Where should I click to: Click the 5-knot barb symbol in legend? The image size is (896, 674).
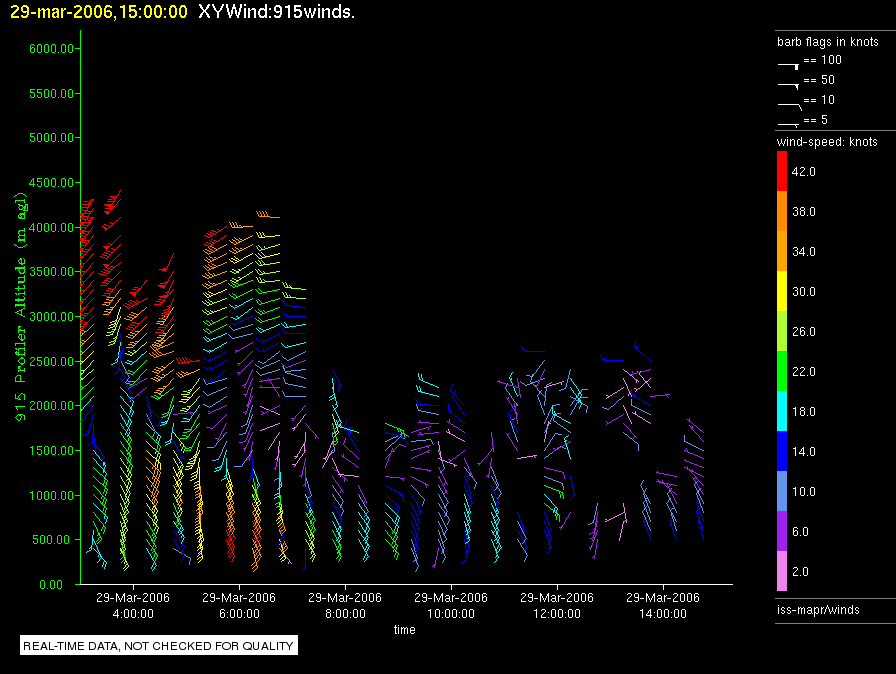[x=789, y=123]
